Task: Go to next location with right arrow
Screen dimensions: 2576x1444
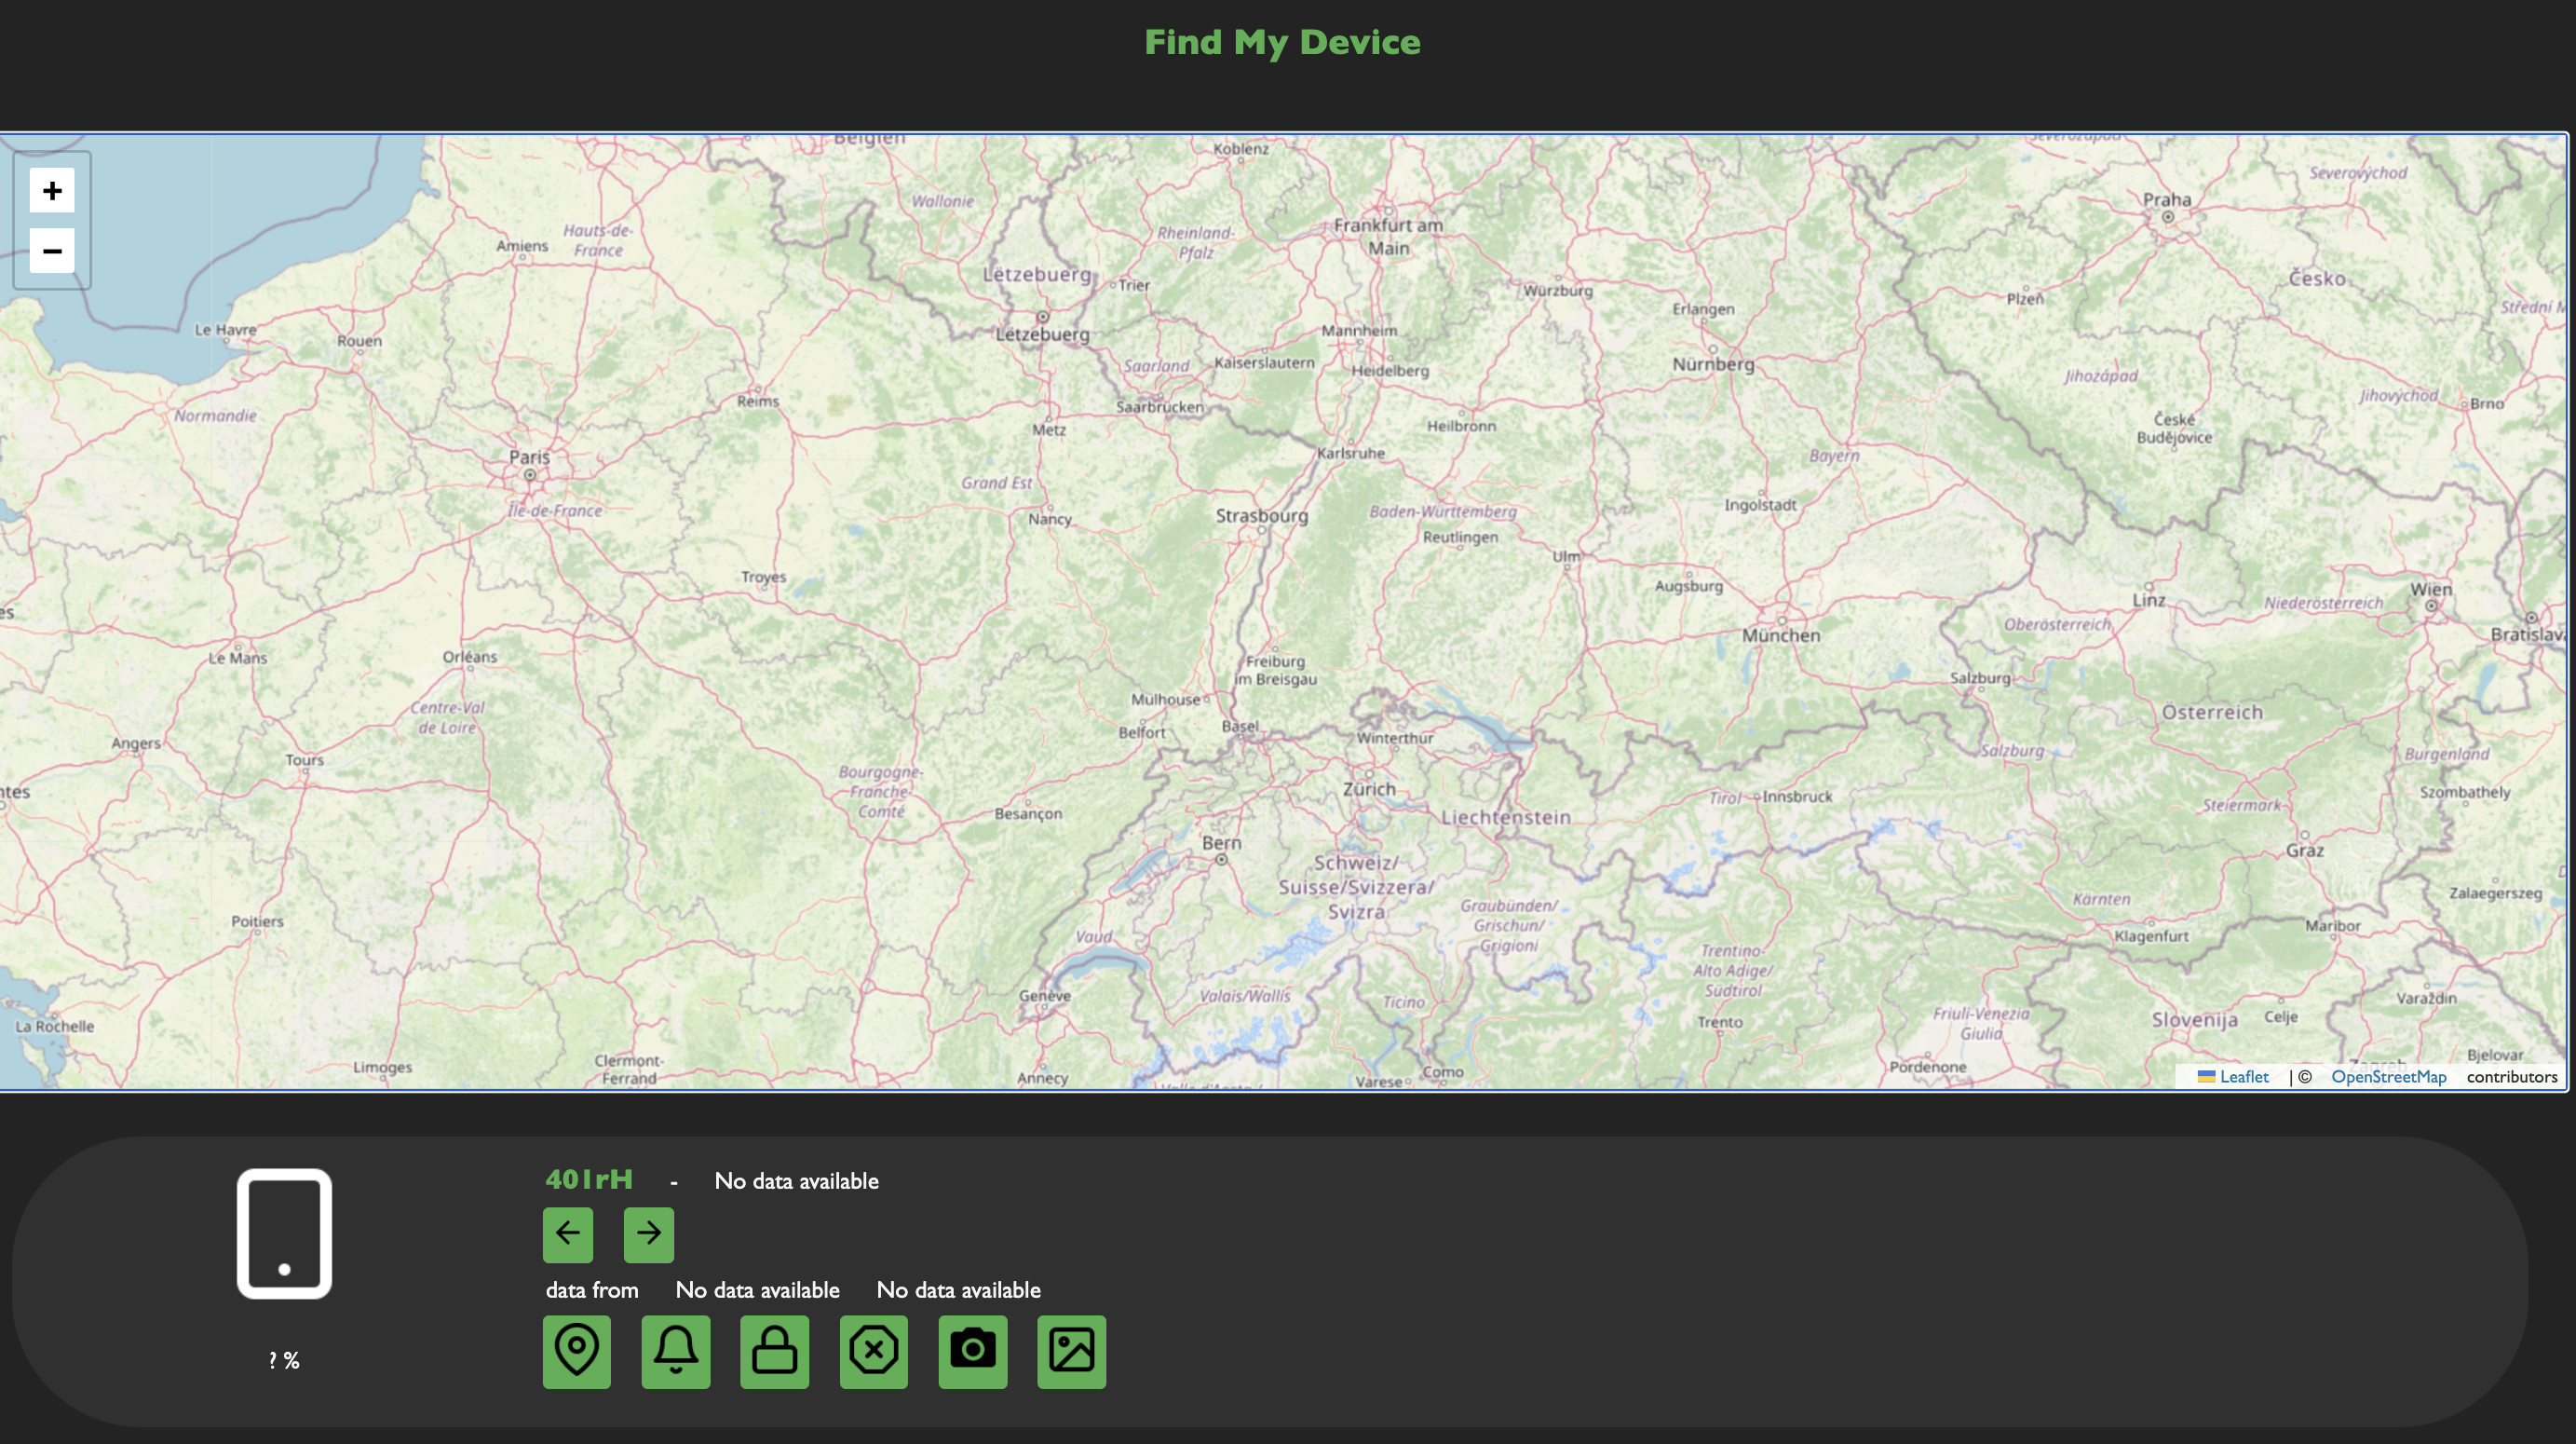Action: click(648, 1234)
